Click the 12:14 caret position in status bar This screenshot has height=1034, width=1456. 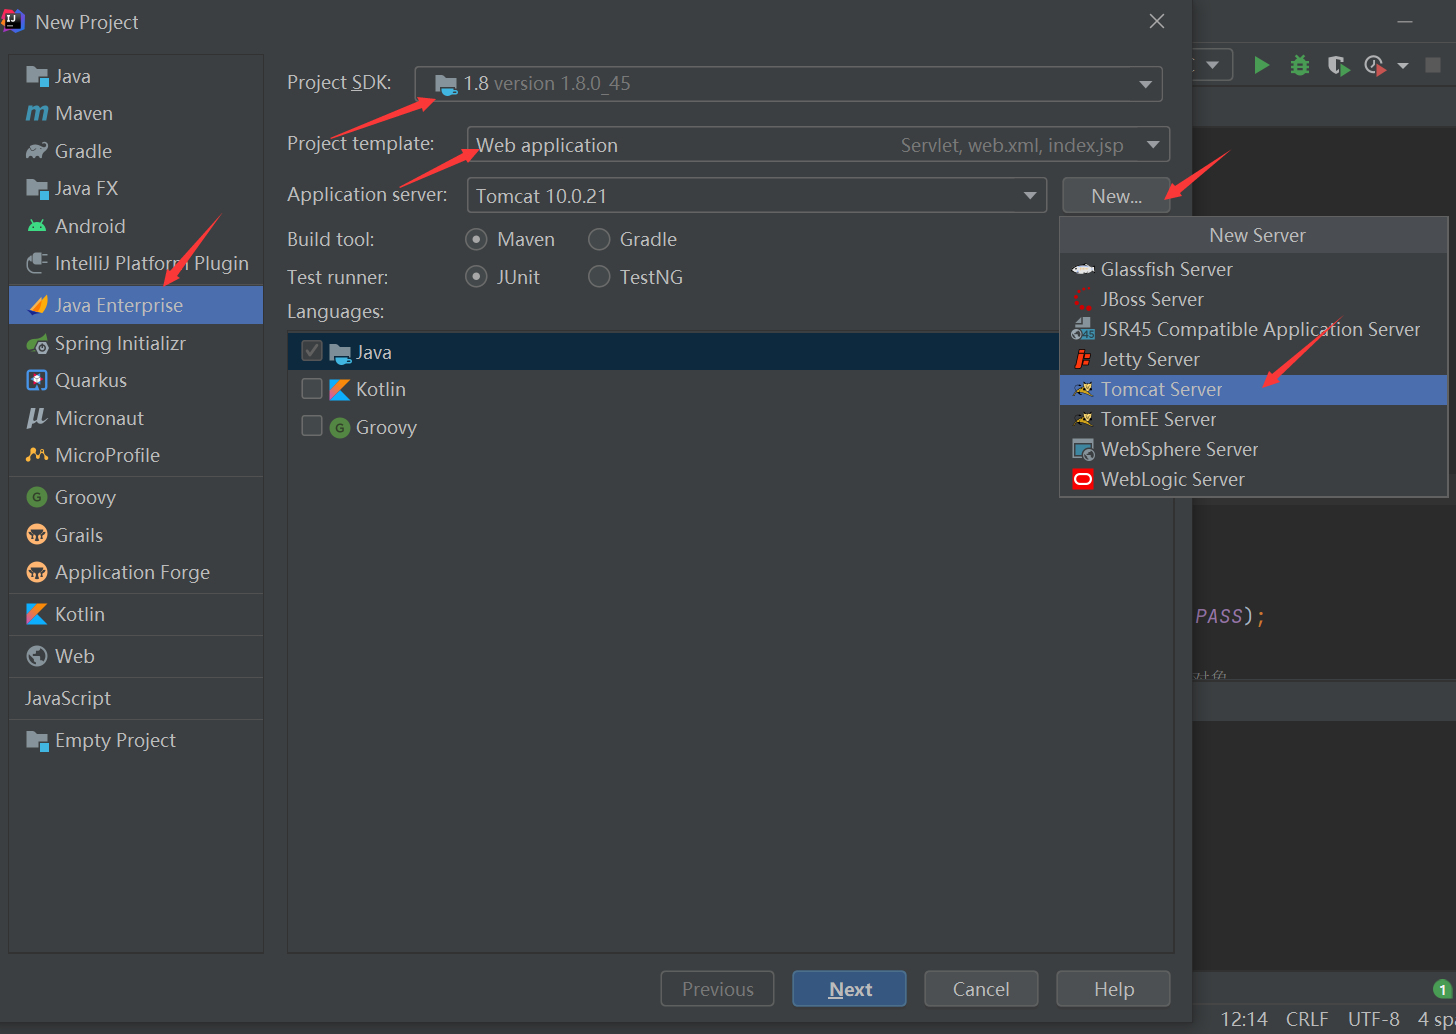[1244, 1019]
